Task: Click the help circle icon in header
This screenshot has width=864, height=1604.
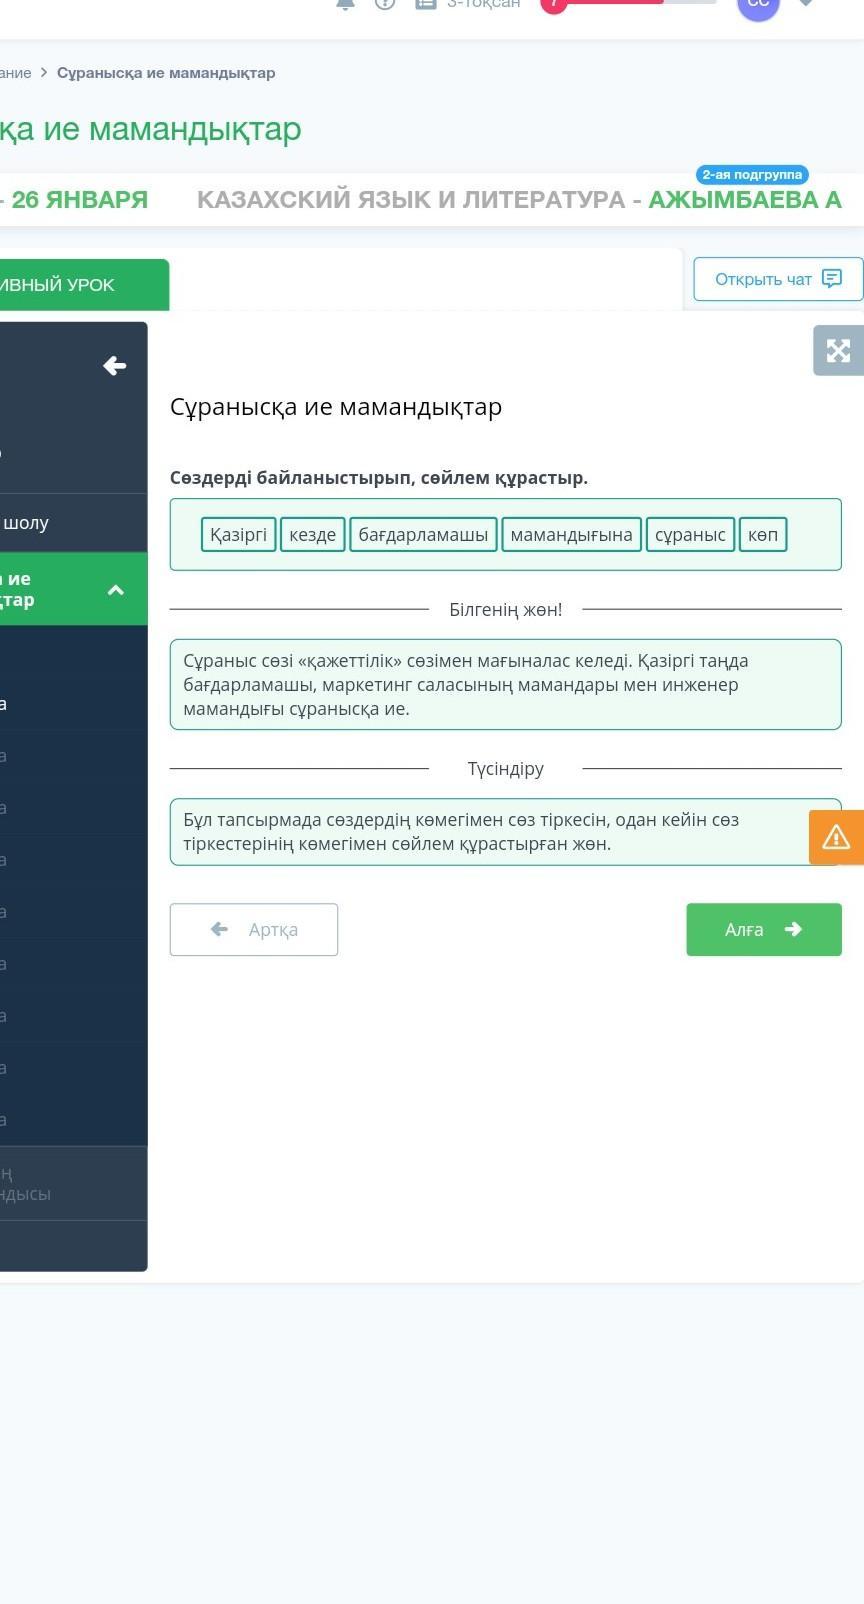Action: [385, 4]
